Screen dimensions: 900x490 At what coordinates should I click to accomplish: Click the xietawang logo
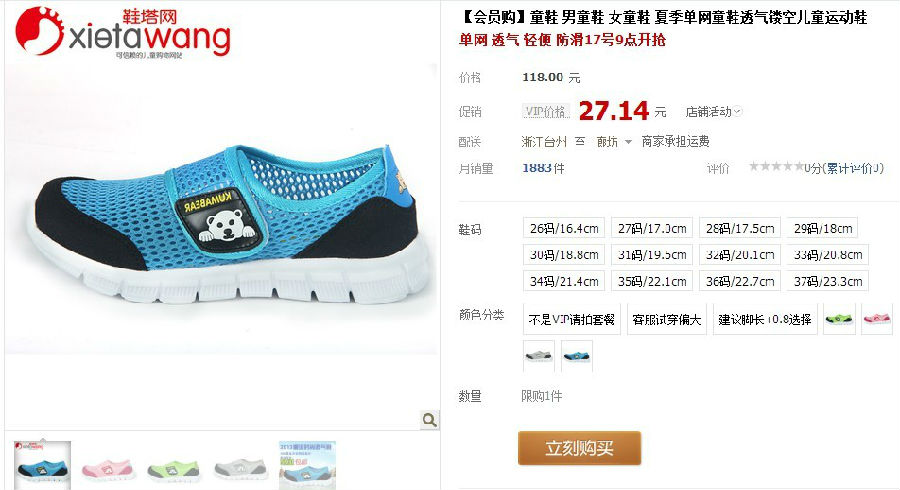tap(123, 32)
